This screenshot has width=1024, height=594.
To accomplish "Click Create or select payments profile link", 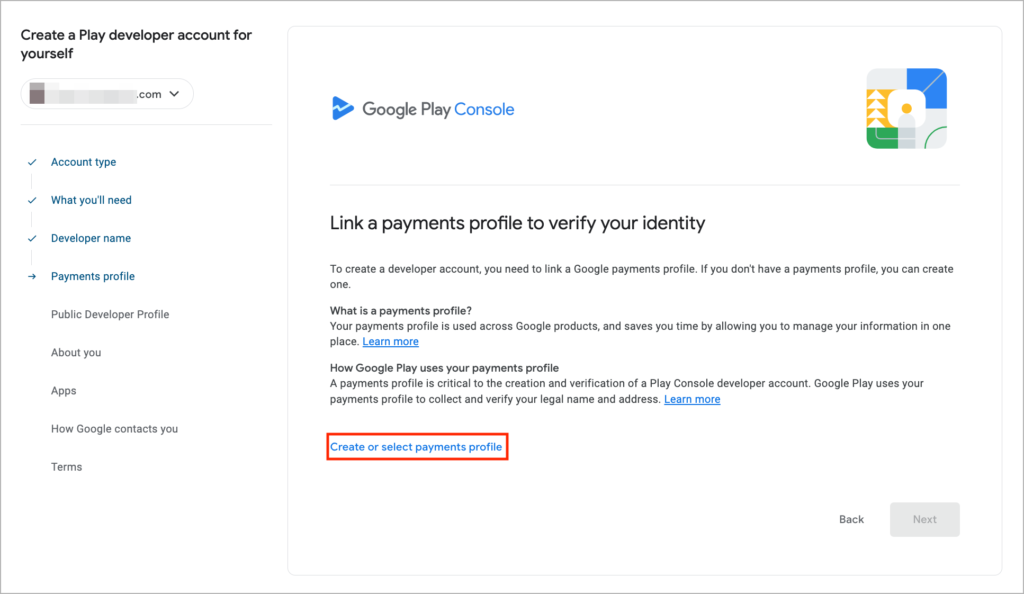I will click(x=416, y=447).
